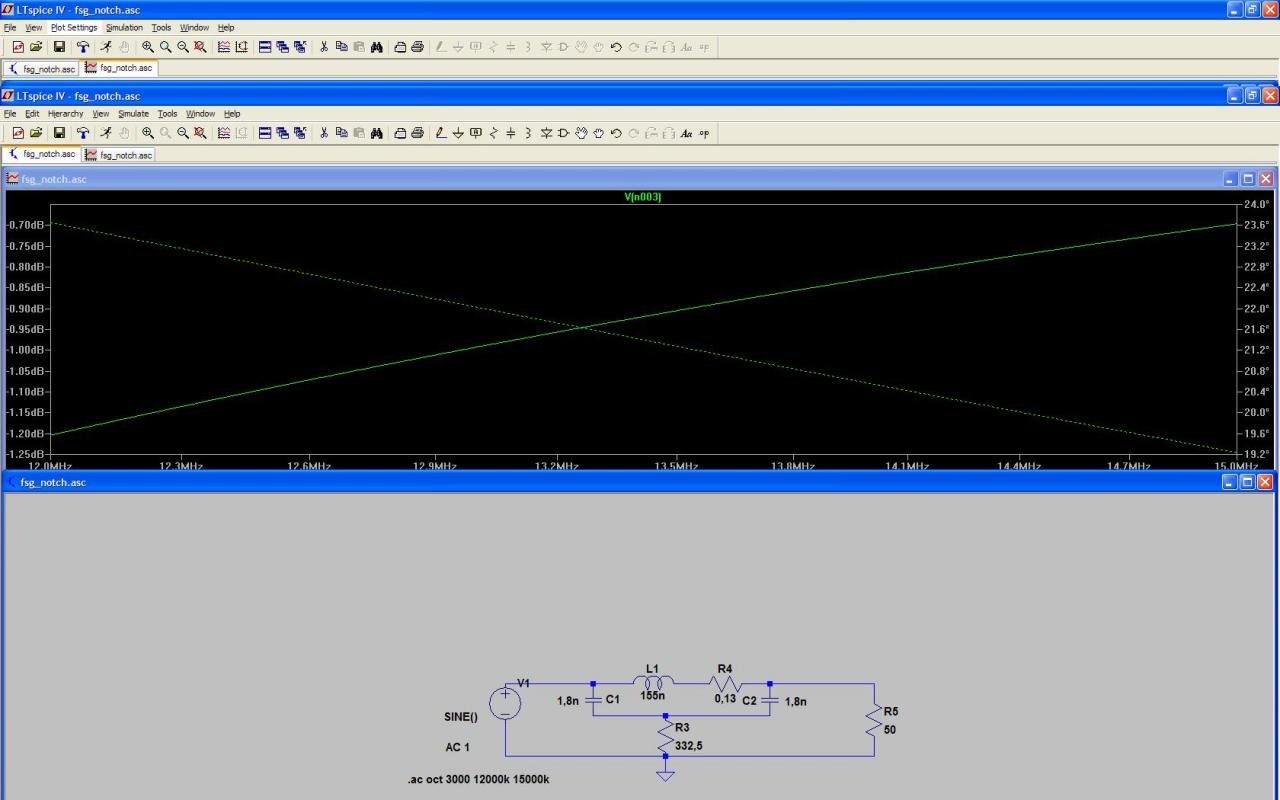Click resistor R4 symbol in schematic
This screenshot has width=1280, height=800.
coord(726,683)
